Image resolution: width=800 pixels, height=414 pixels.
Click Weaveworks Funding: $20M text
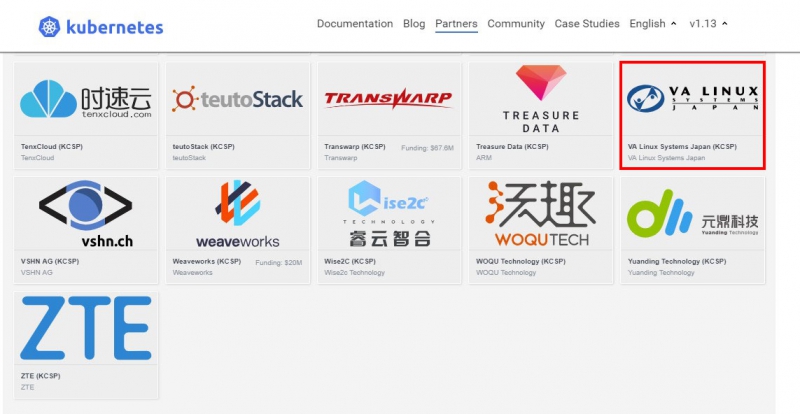(x=279, y=263)
